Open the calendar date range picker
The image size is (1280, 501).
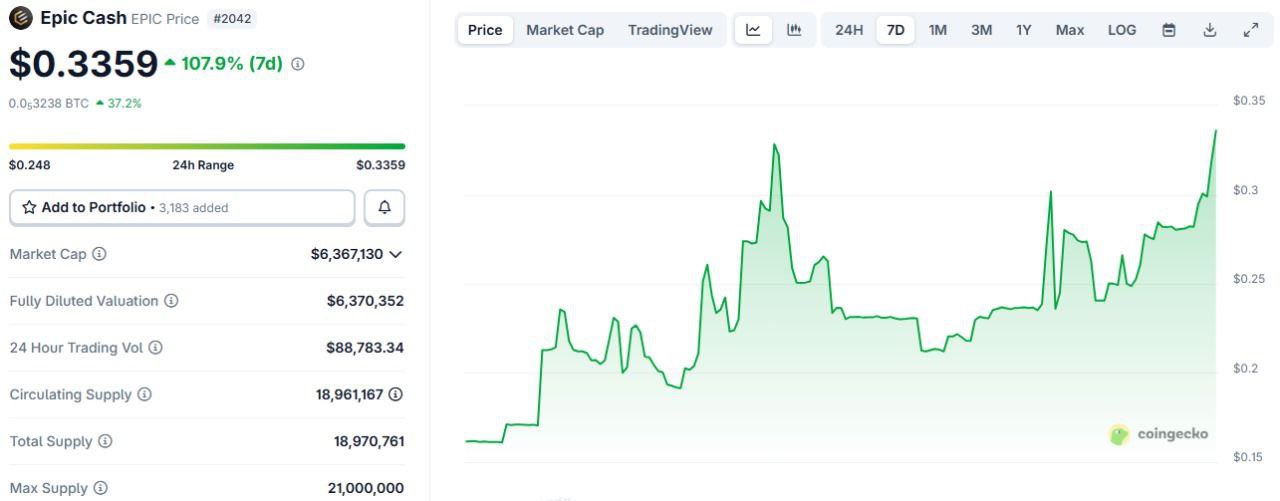click(x=1169, y=30)
